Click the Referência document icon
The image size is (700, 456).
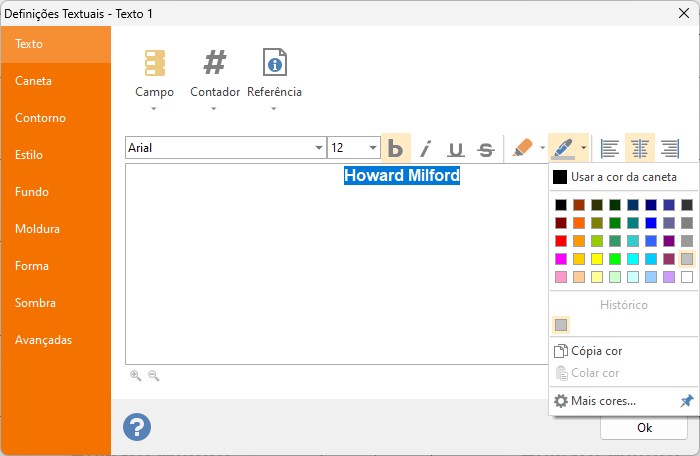274,62
